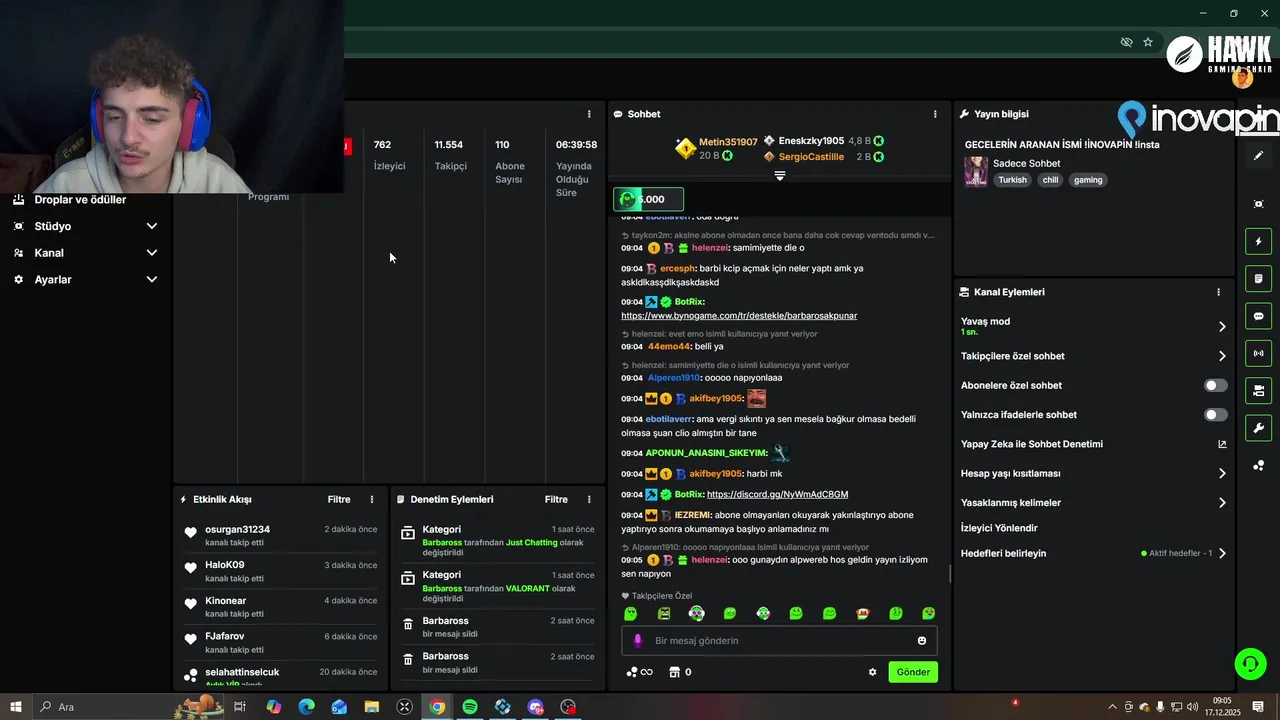Enable Abonelere özel sohbet toggle
1280x720 pixels.
tap(1216, 385)
